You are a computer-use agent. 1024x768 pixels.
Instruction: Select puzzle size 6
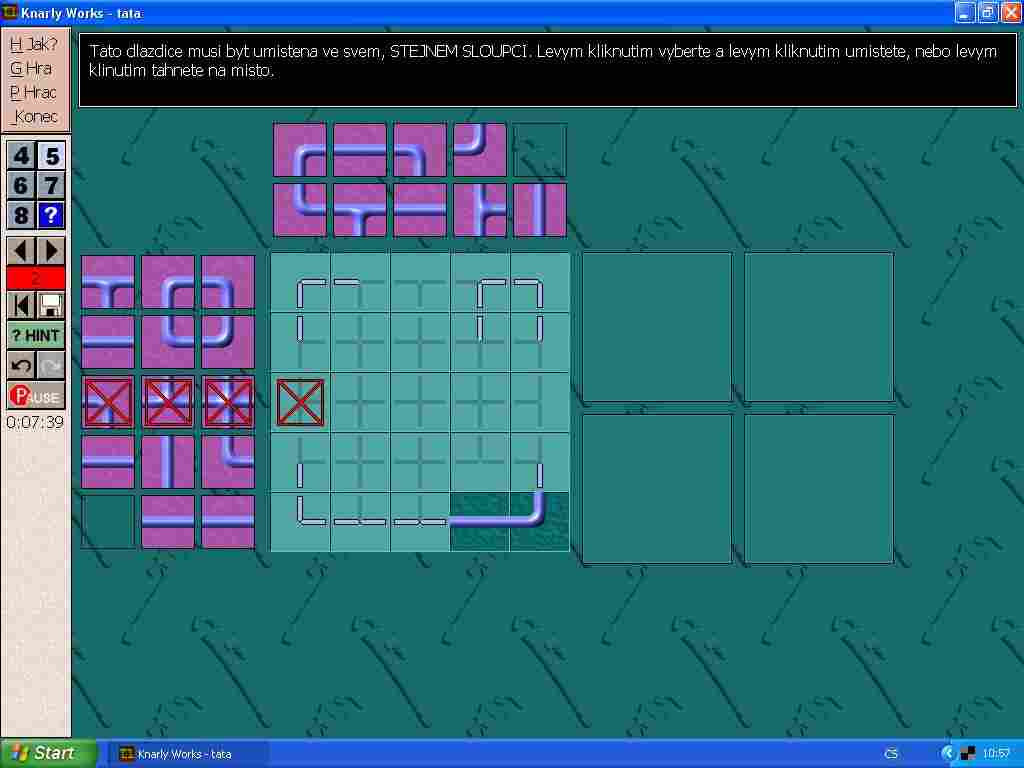pyautogui.click(x=21, y=185)
